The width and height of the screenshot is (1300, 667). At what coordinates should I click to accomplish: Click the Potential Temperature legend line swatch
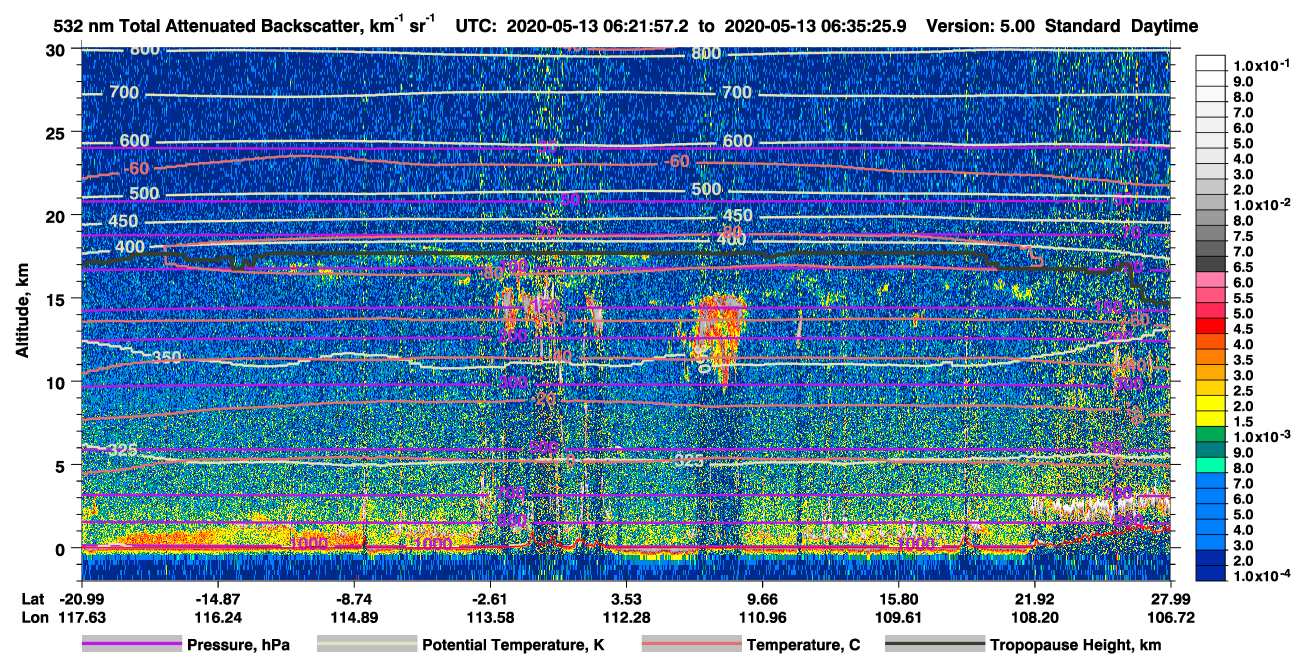point(365,645)
